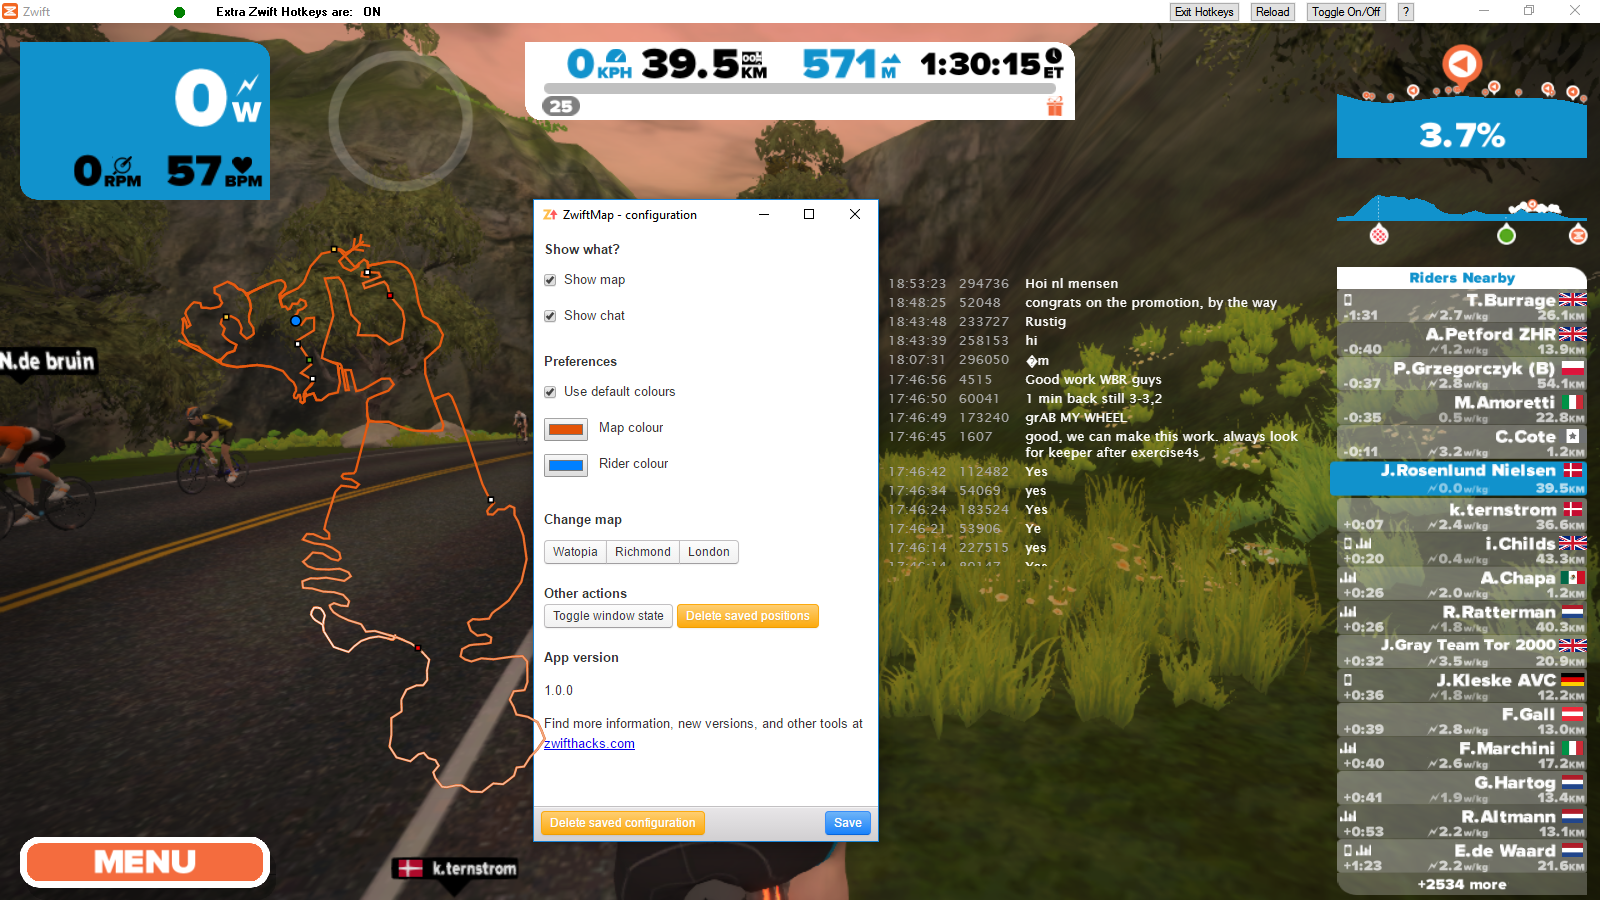The image size is (1600, 900).
Task: Click the blue rider dot on orange map
Action: click(296, 321)
